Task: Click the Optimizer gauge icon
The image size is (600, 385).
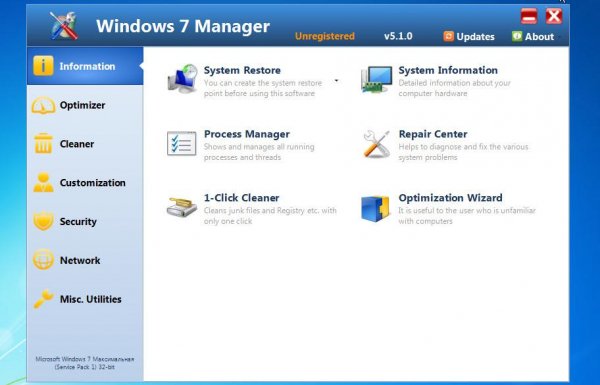Action: coord(43,105)
